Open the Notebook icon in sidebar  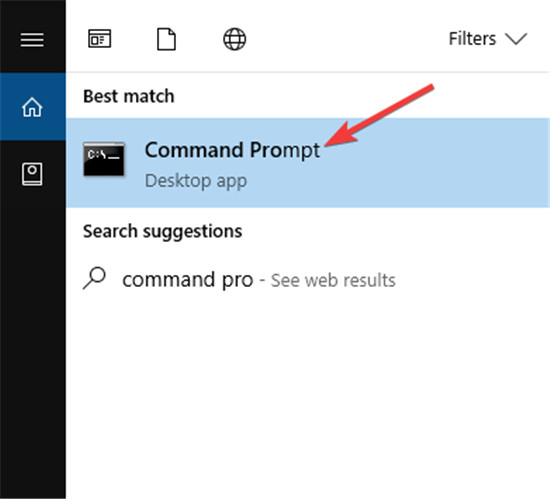pyautogui.click(x=32, y=174)
